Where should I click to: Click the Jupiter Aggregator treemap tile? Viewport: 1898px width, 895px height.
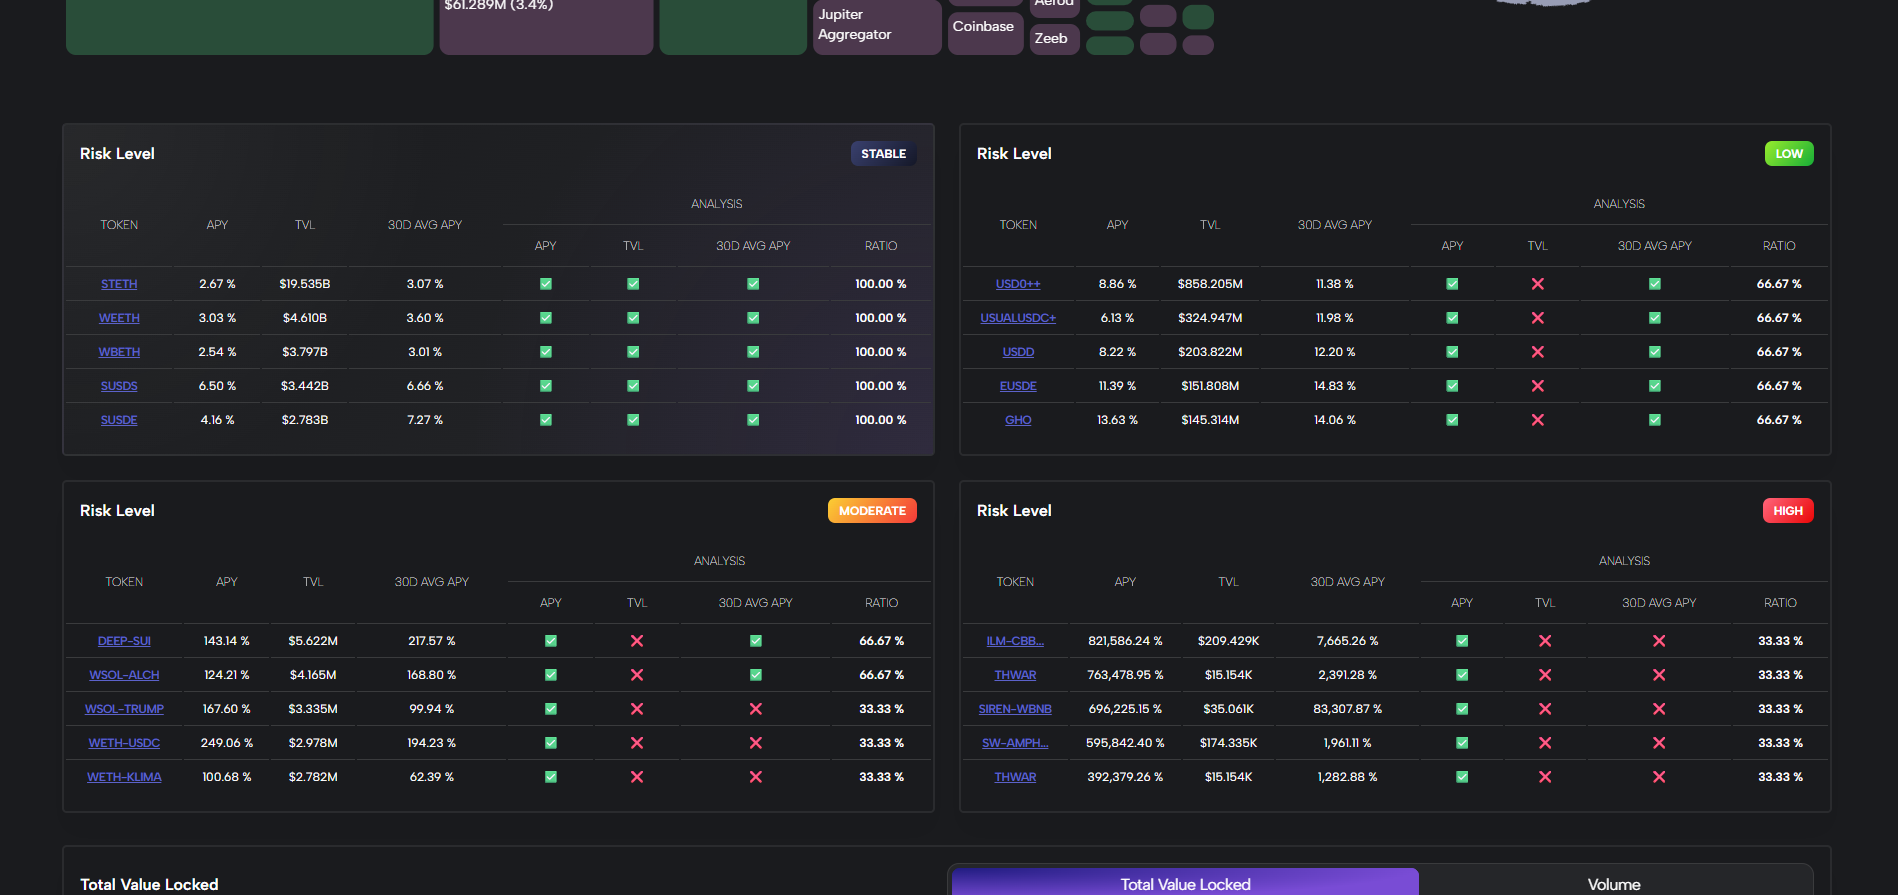(x=876, y=27)
